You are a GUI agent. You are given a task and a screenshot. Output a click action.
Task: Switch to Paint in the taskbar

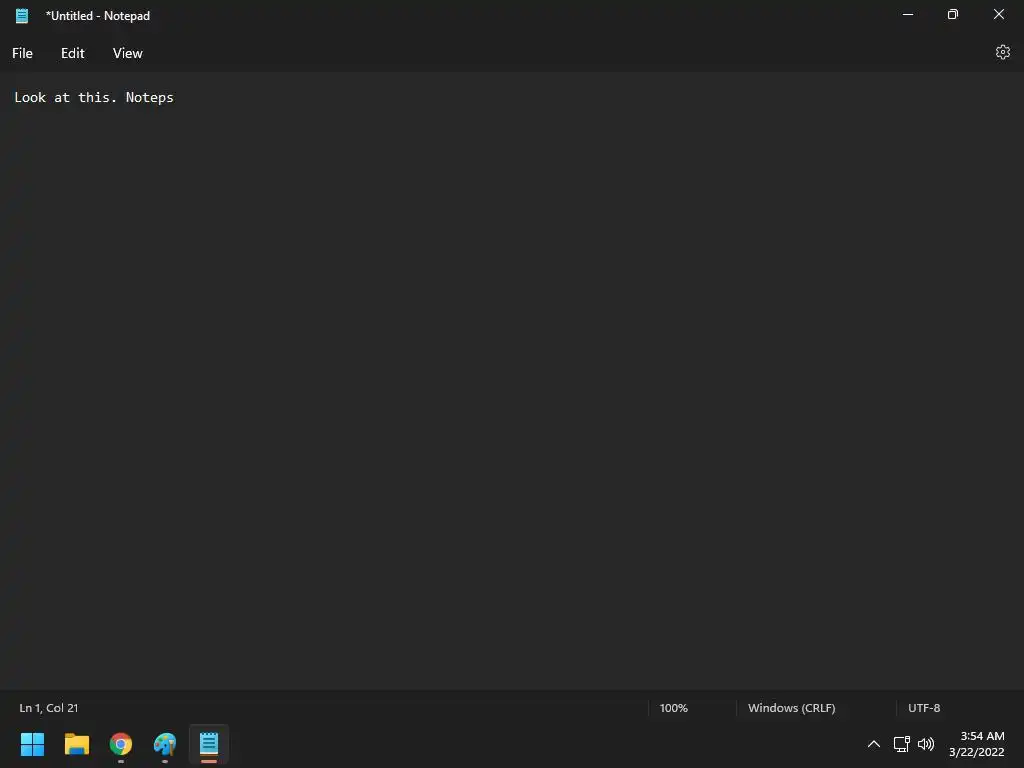pyautogui.click(x=165, y=744)
